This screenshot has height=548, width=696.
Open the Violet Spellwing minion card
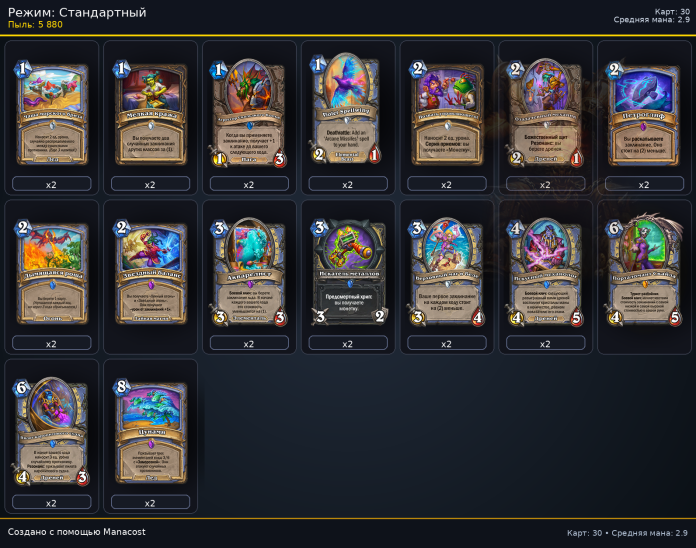point(348,109)
